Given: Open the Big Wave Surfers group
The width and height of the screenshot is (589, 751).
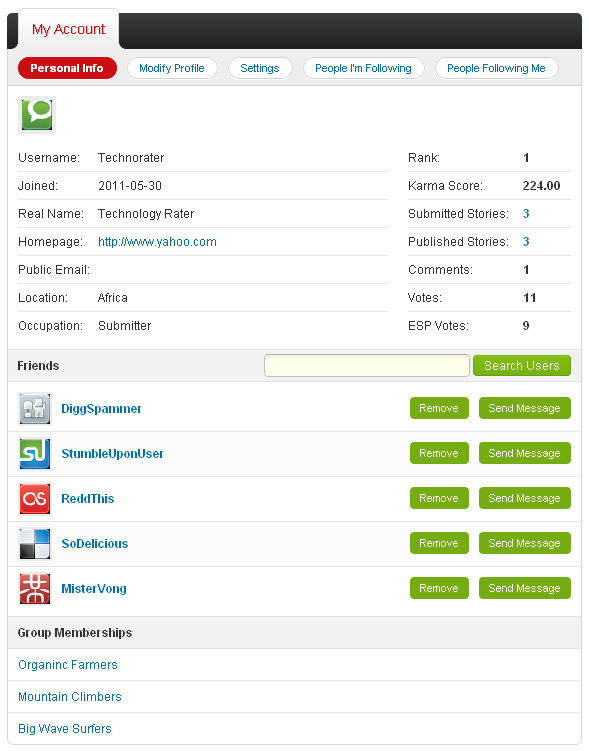Looking at the screenshot, I should [x=65, y=728].
